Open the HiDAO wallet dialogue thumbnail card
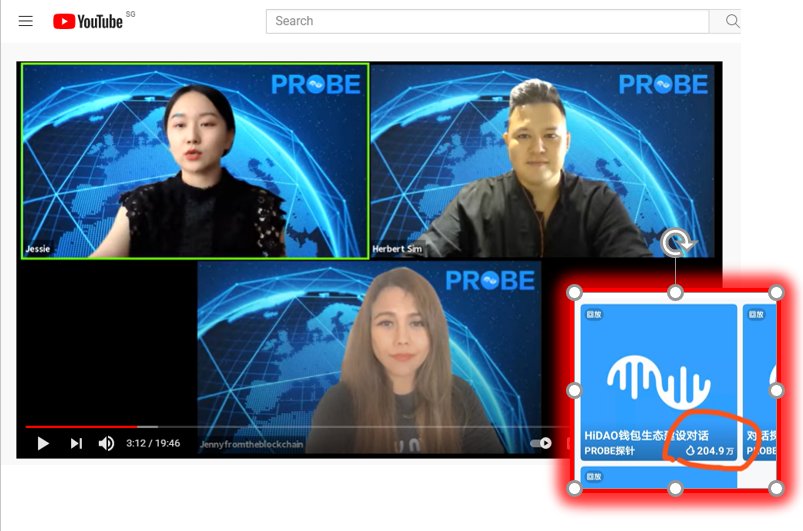 (x=659, y=382)
